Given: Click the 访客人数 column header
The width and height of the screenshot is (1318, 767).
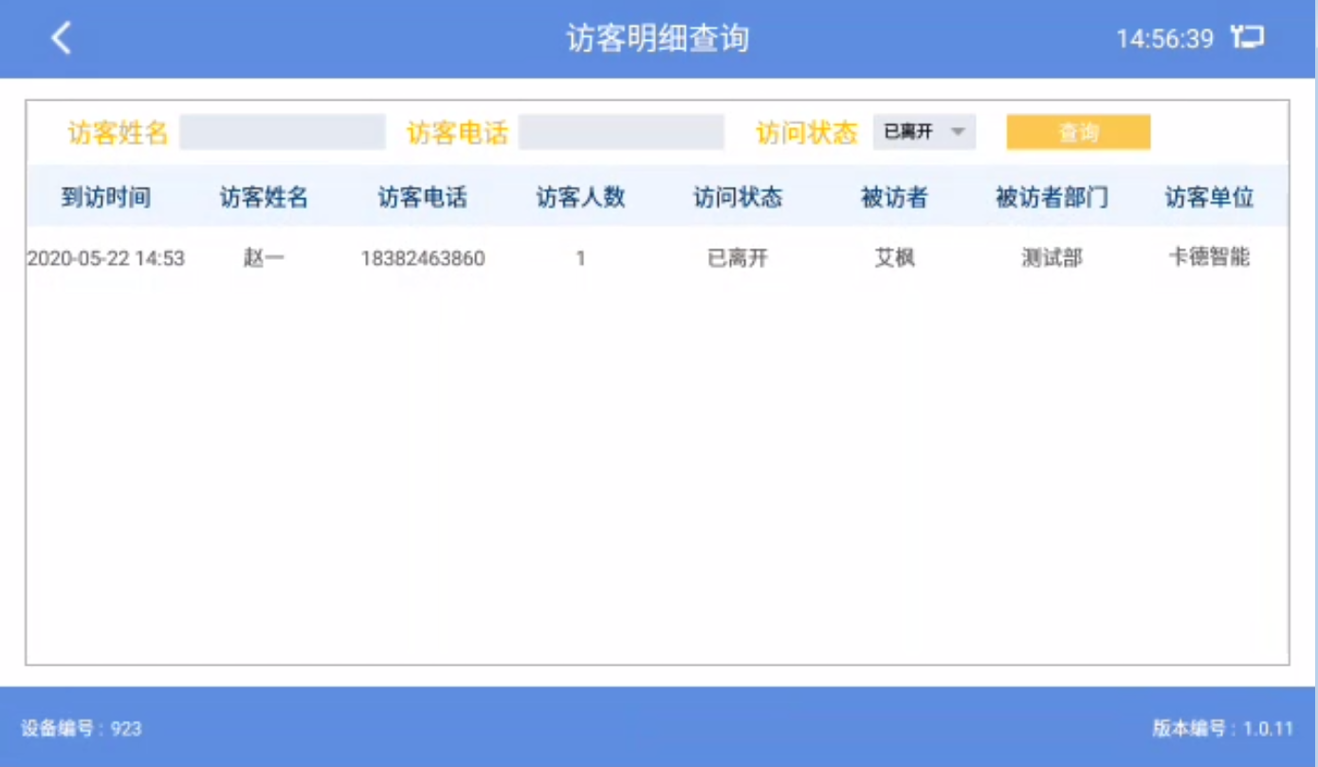Looking at the screenshot, I should 580,197.
